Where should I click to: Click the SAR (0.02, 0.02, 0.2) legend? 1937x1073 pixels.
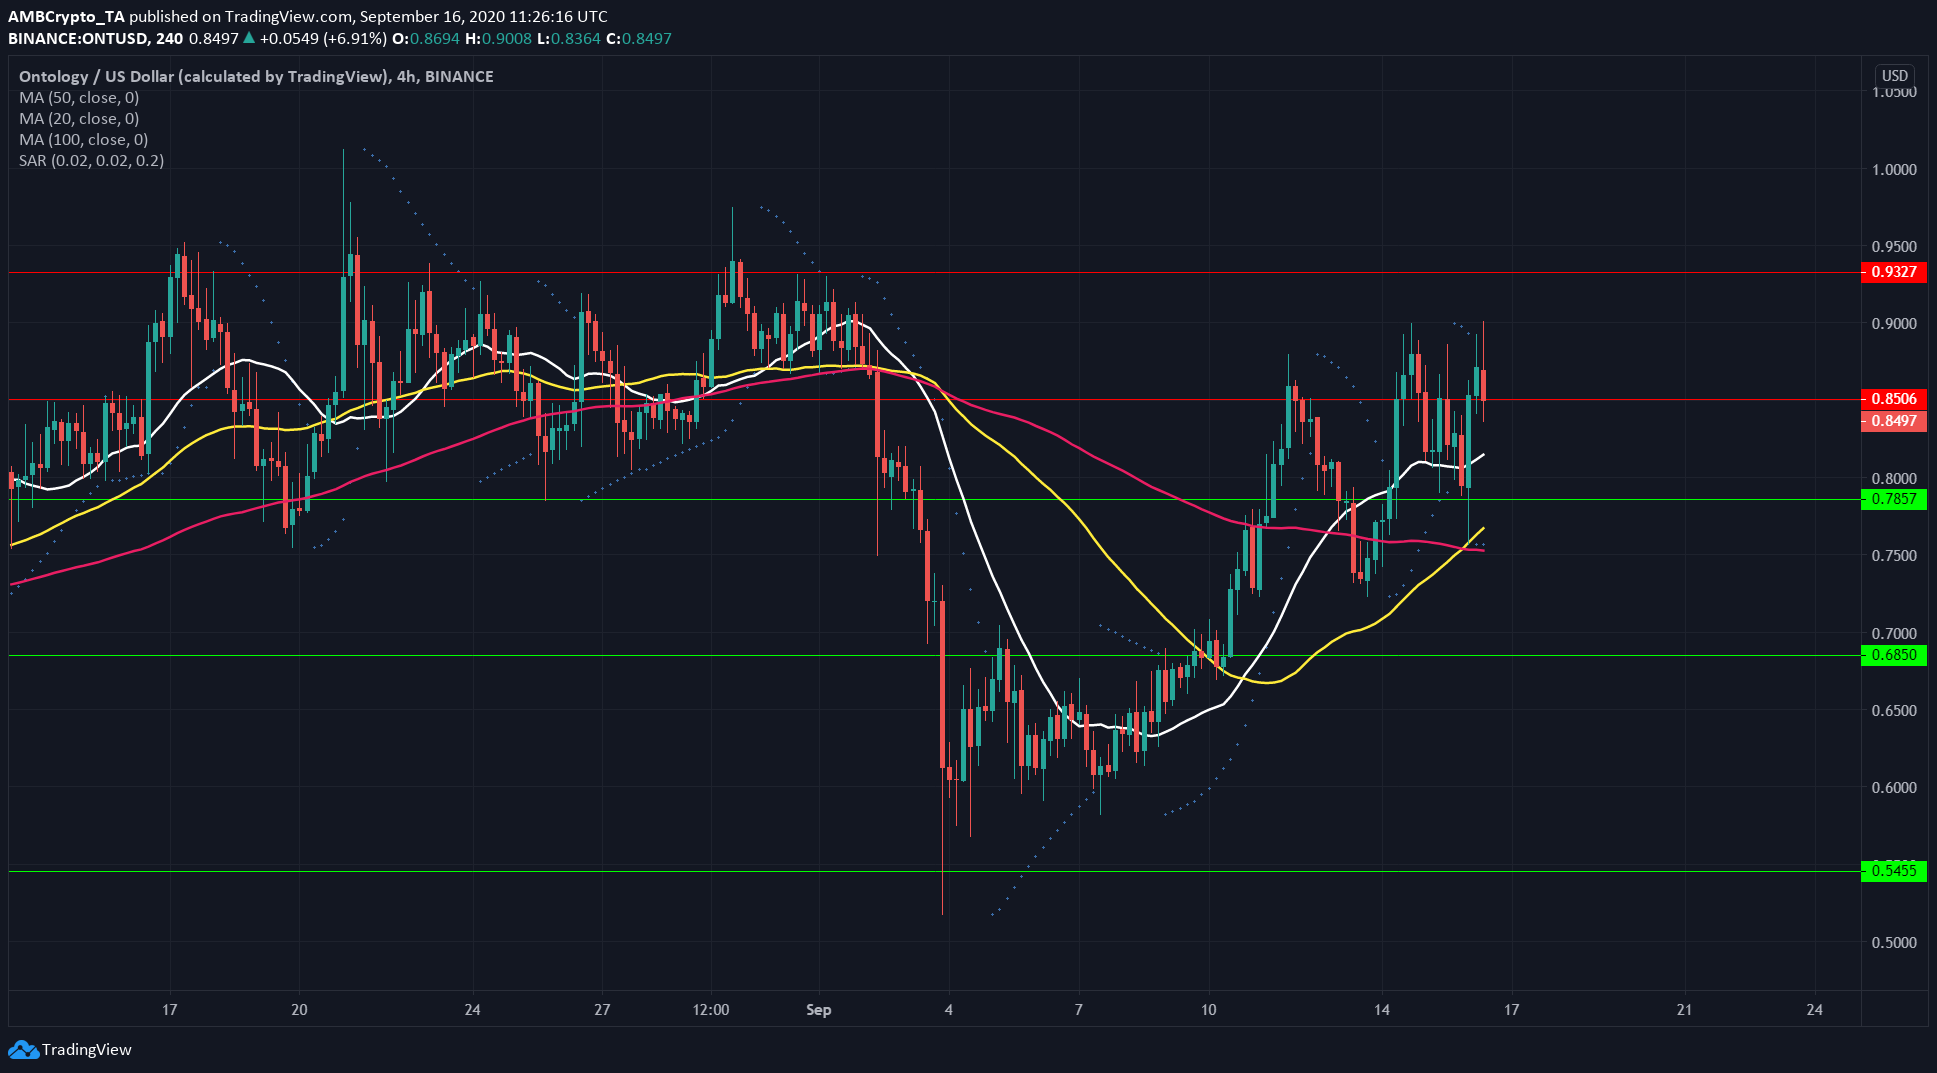point(91,160)
